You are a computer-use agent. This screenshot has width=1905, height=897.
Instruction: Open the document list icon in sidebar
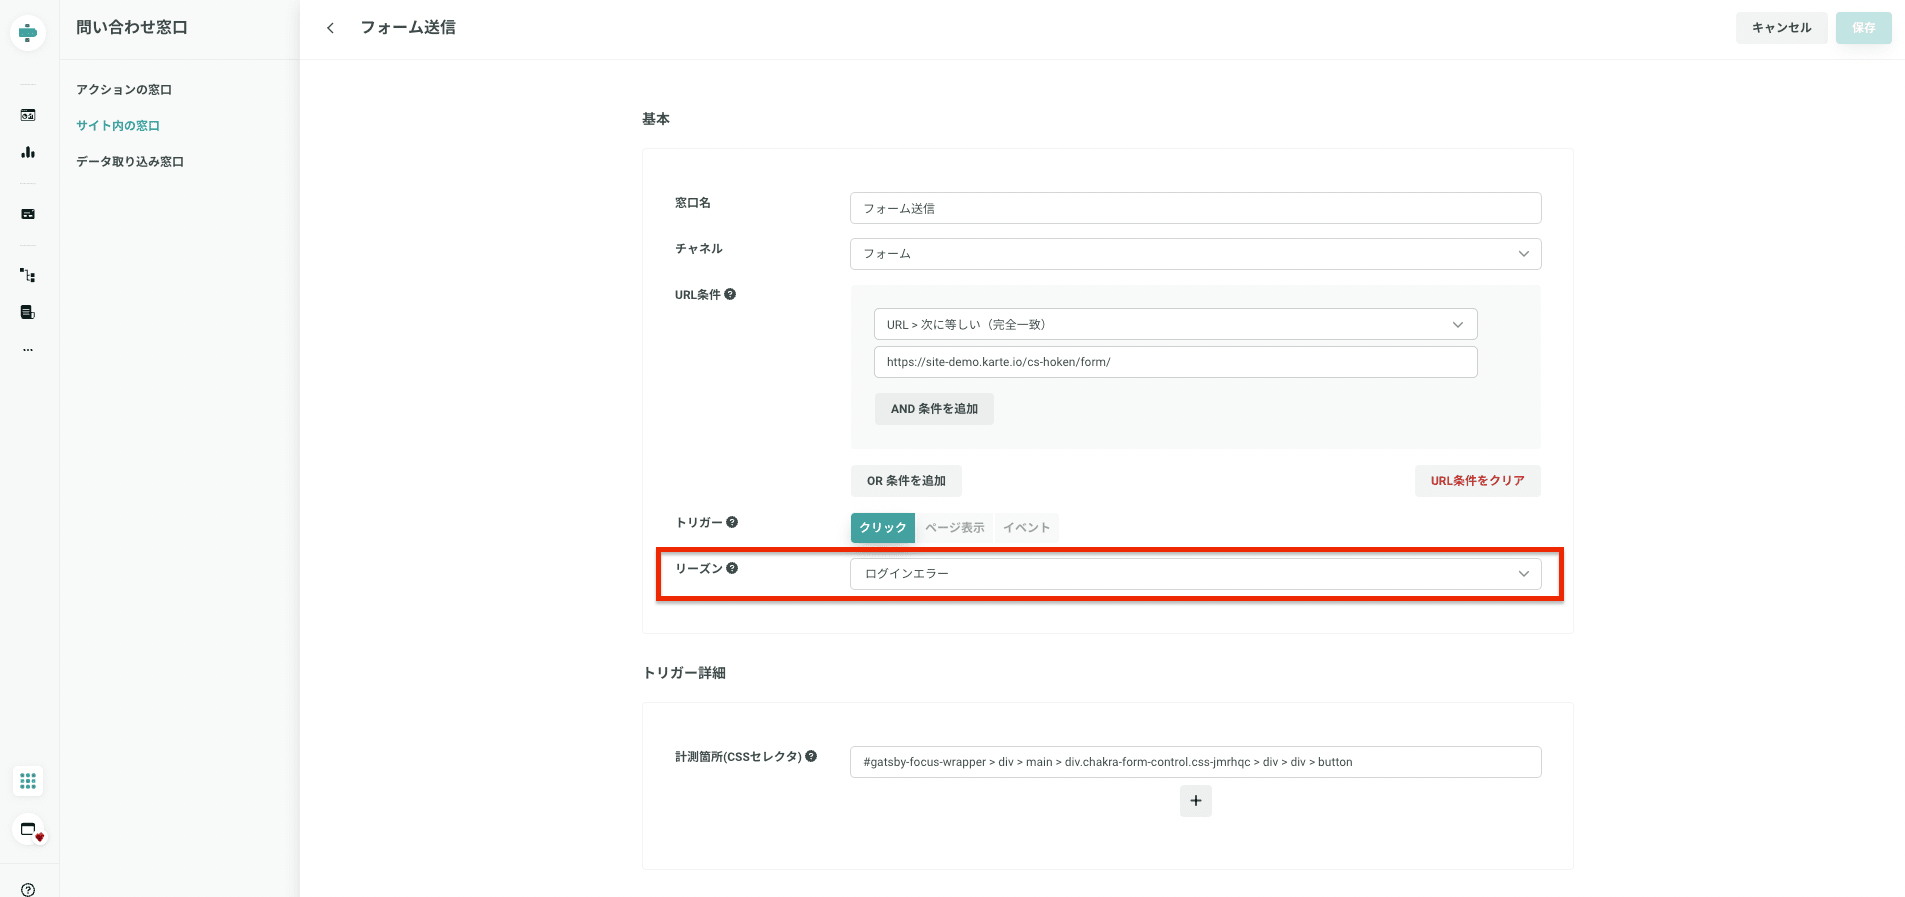(28, 312)
